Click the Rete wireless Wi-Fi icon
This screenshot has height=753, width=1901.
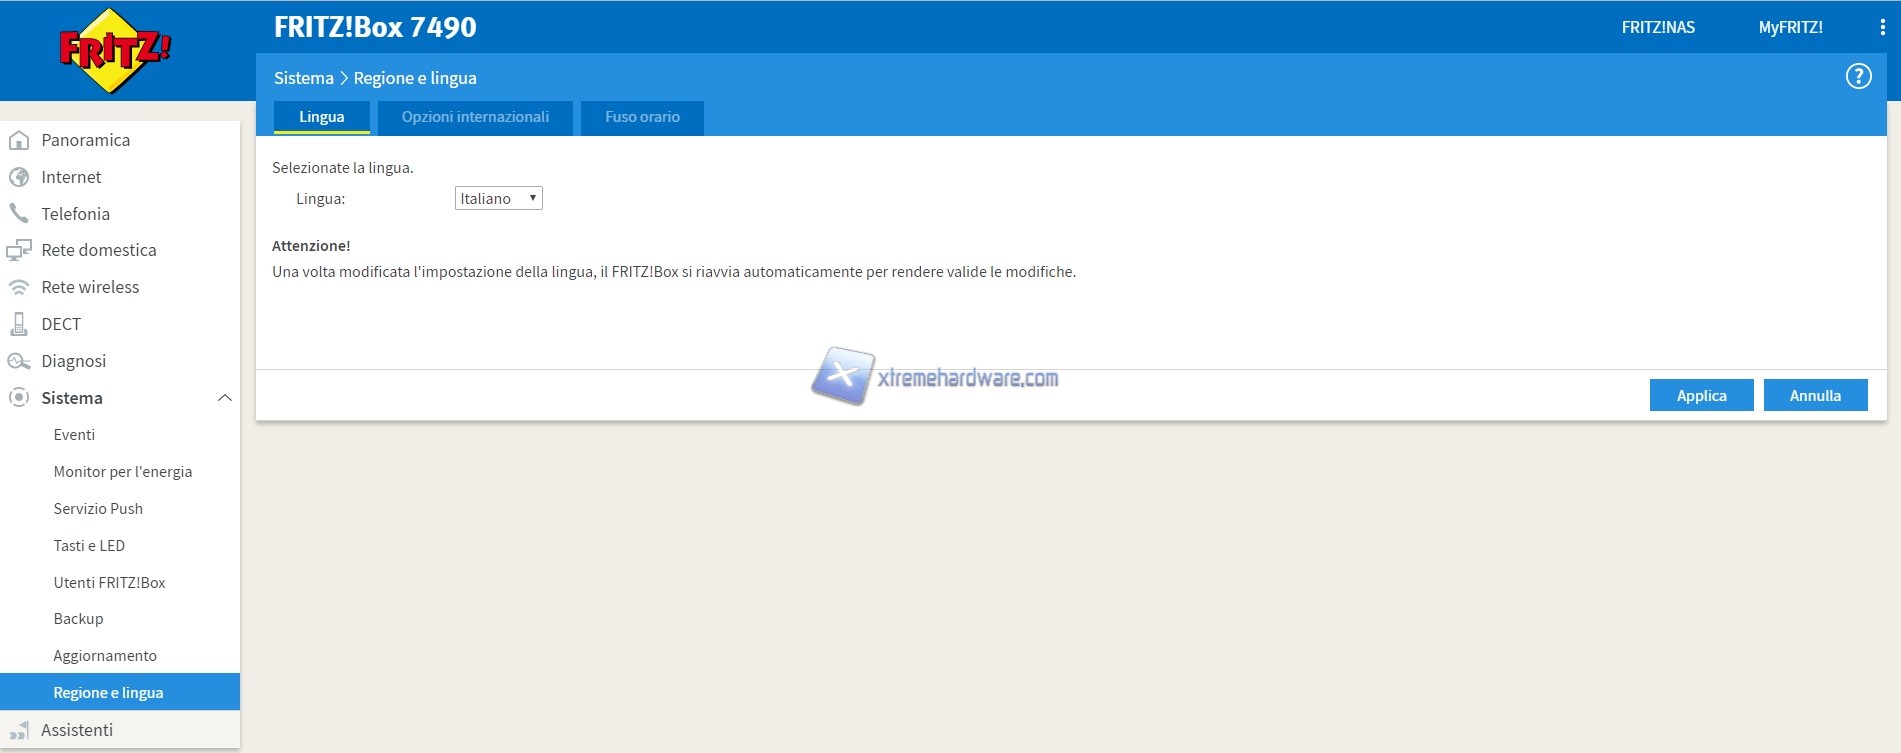click(18, 287)
